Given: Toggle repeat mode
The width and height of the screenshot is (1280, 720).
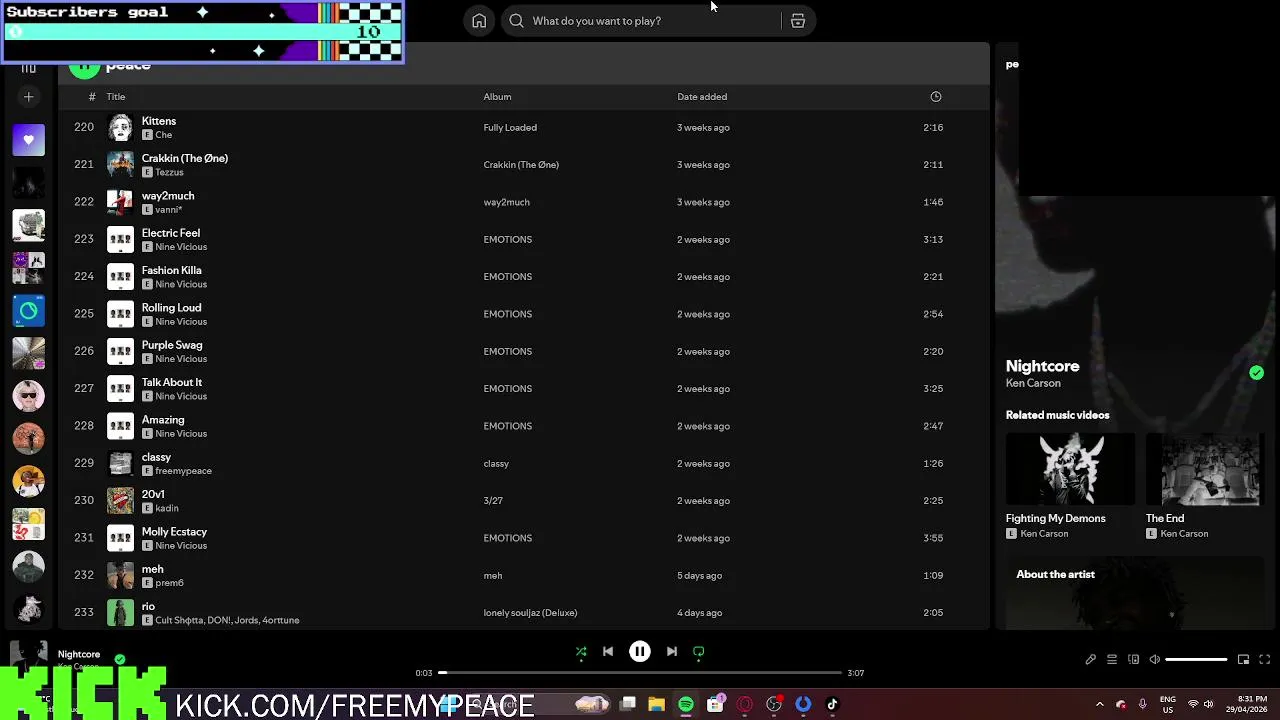Looking at the screenshot, I should tap(699, 652).
